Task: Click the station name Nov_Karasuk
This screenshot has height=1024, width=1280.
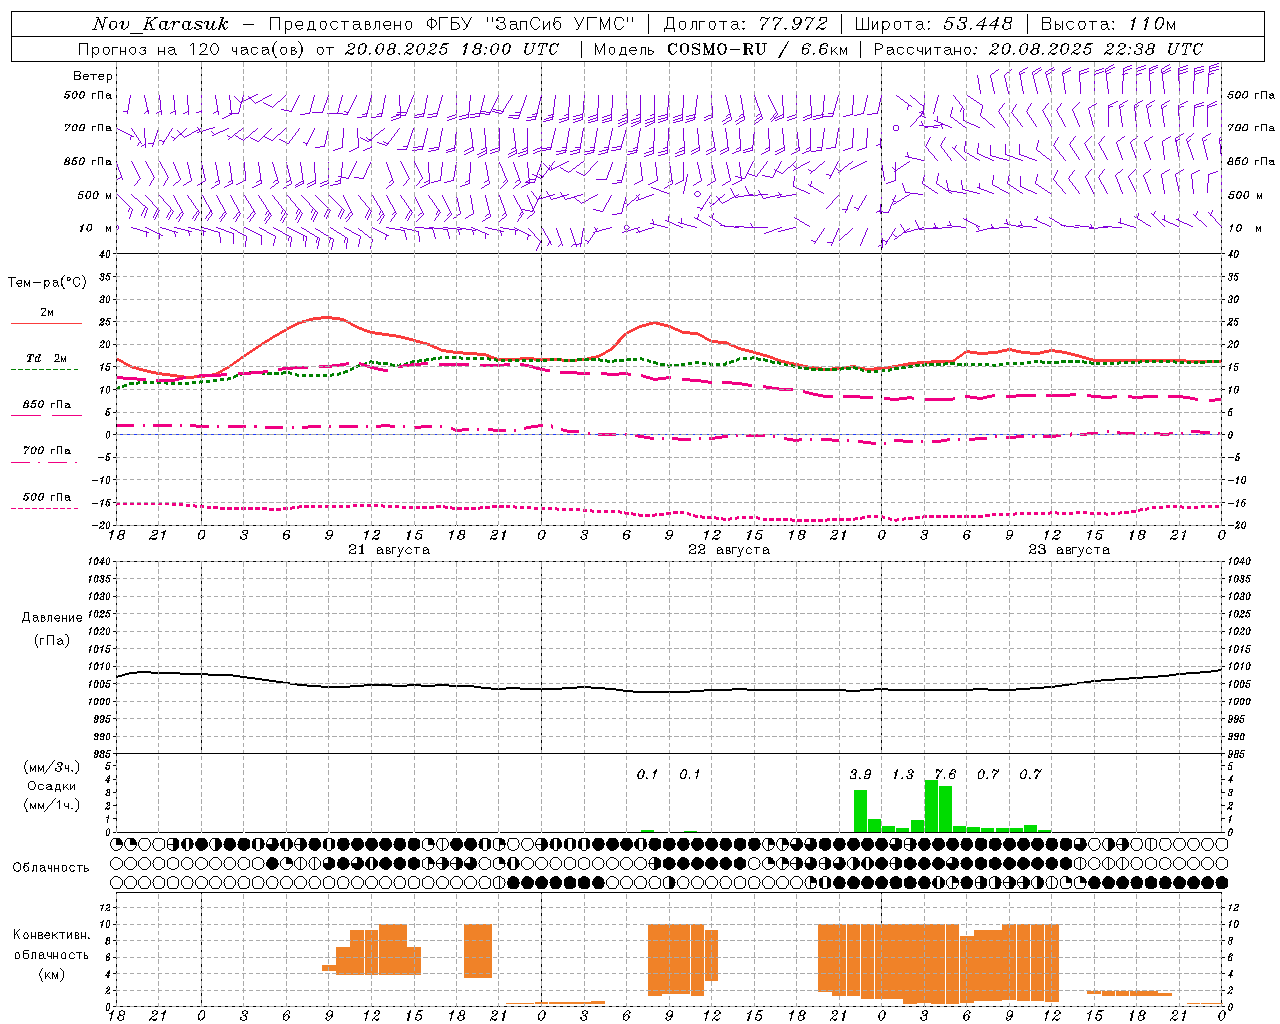Action: 161,24
